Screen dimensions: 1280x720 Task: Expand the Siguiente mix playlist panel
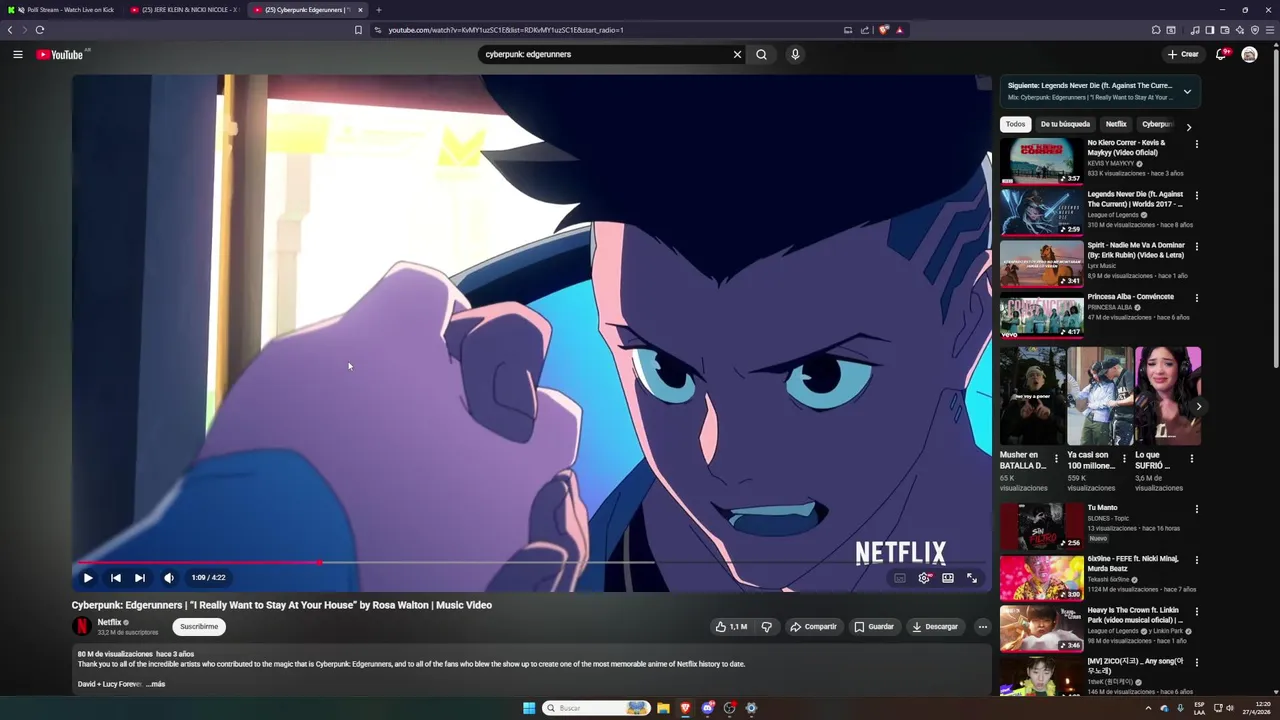tap(1187, 91)
